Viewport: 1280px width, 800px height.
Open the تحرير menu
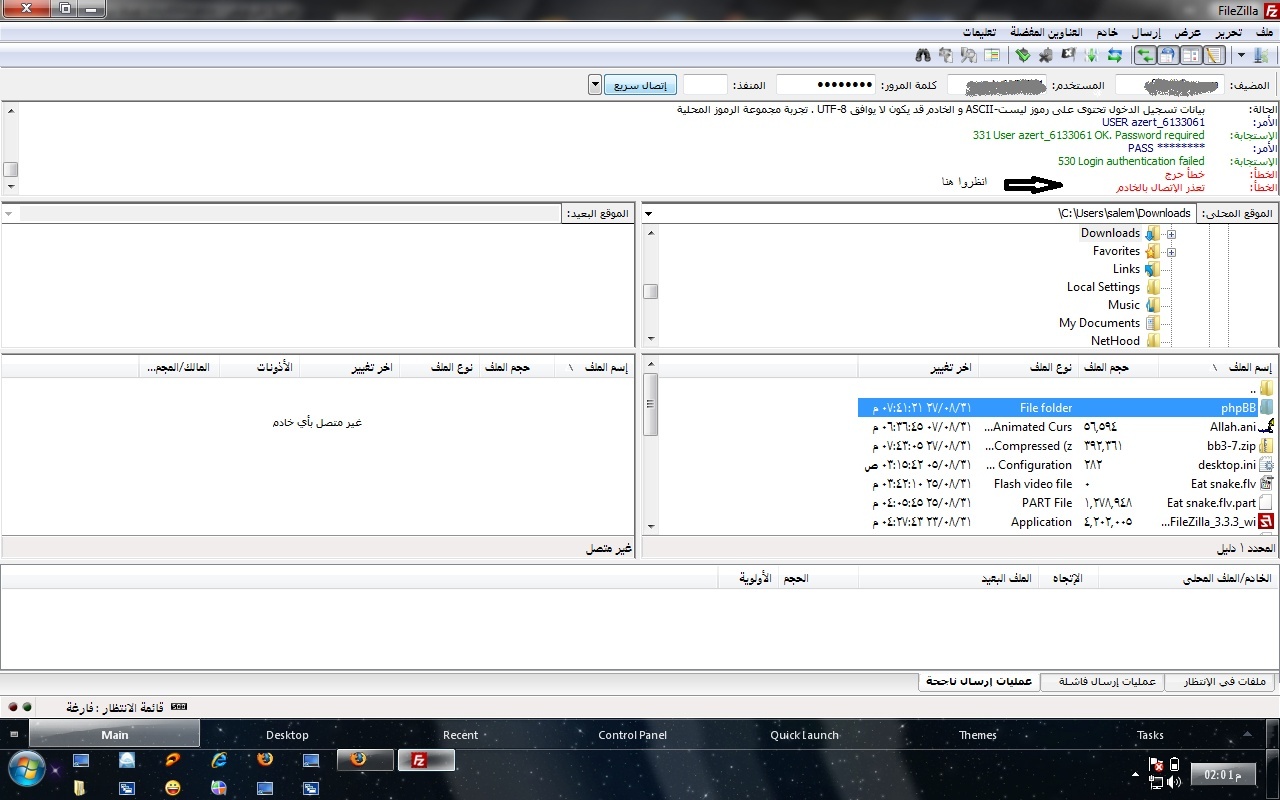tap(1229, 32)
